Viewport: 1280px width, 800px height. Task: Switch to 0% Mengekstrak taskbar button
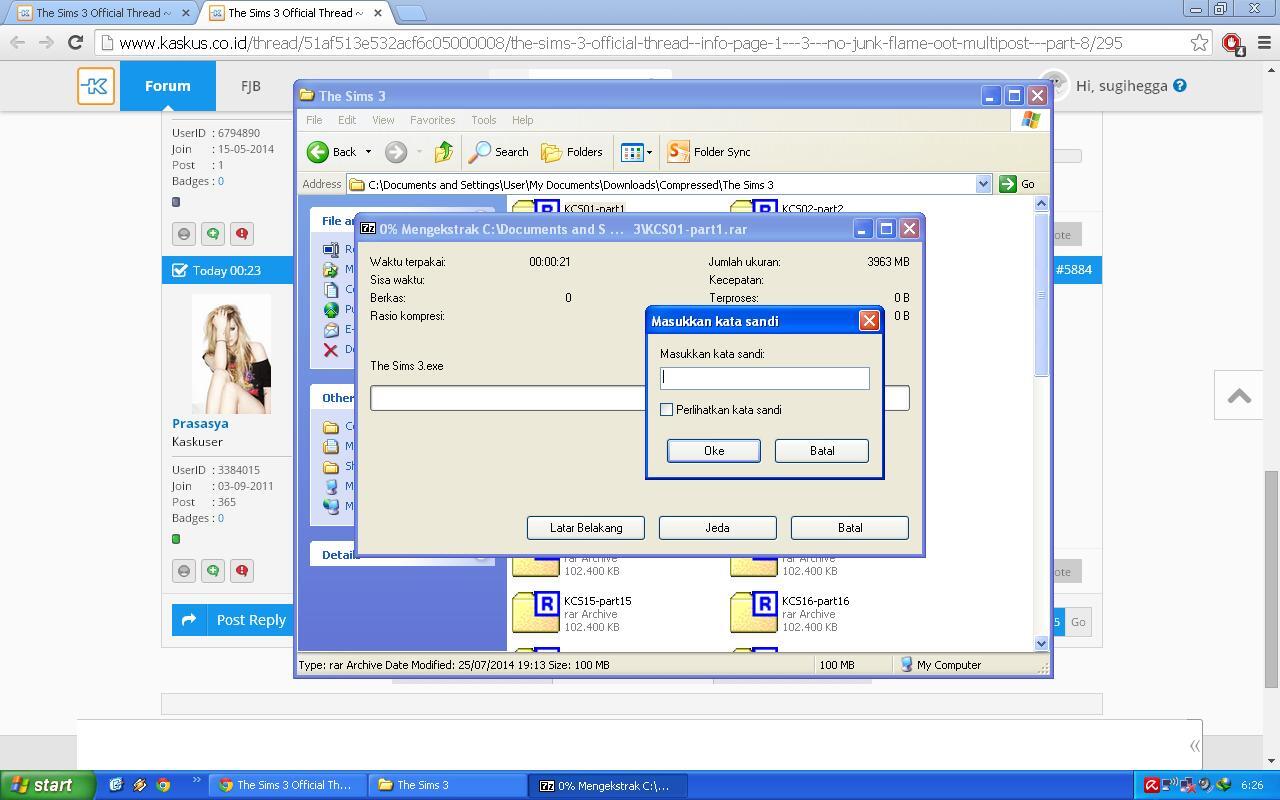[608, 786]
